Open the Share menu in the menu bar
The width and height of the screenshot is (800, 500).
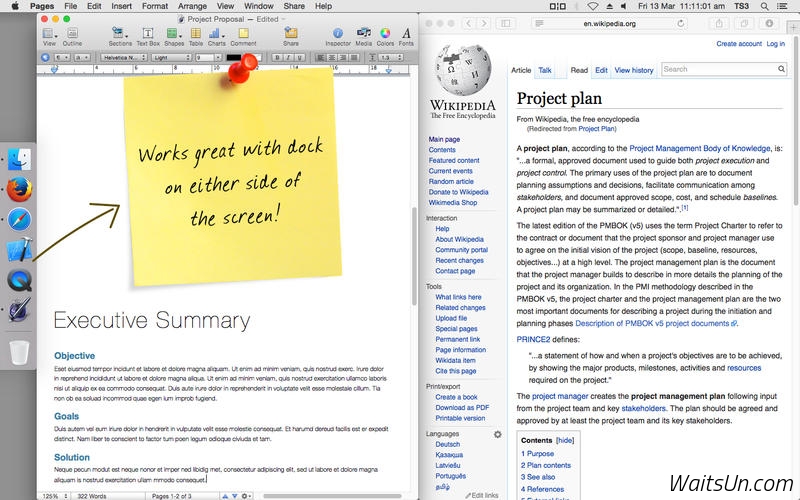click(x=294, y=6)
